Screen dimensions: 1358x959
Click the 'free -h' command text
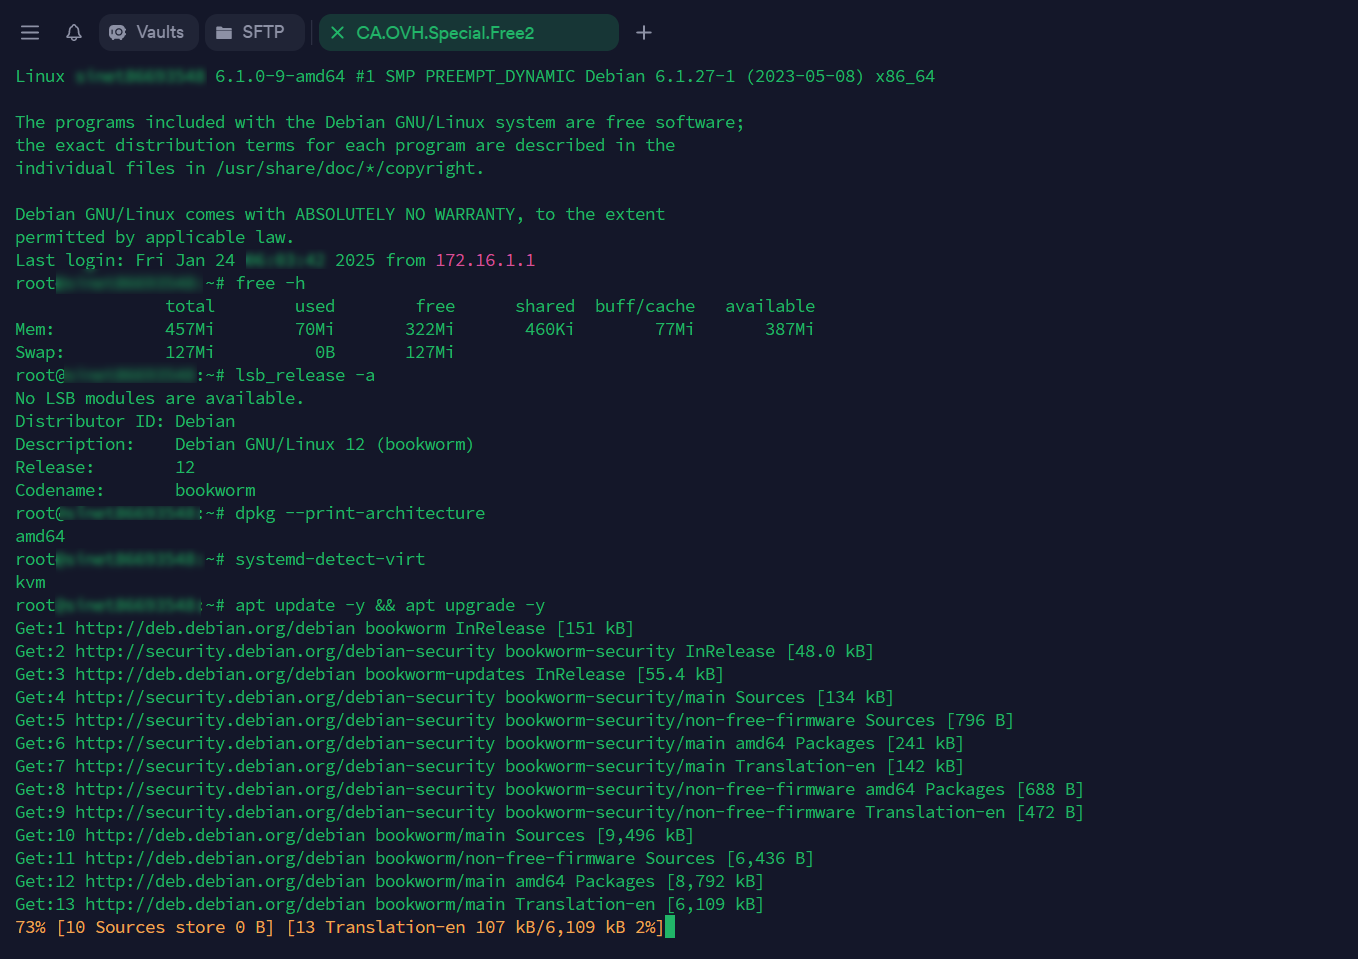[270, 283]
